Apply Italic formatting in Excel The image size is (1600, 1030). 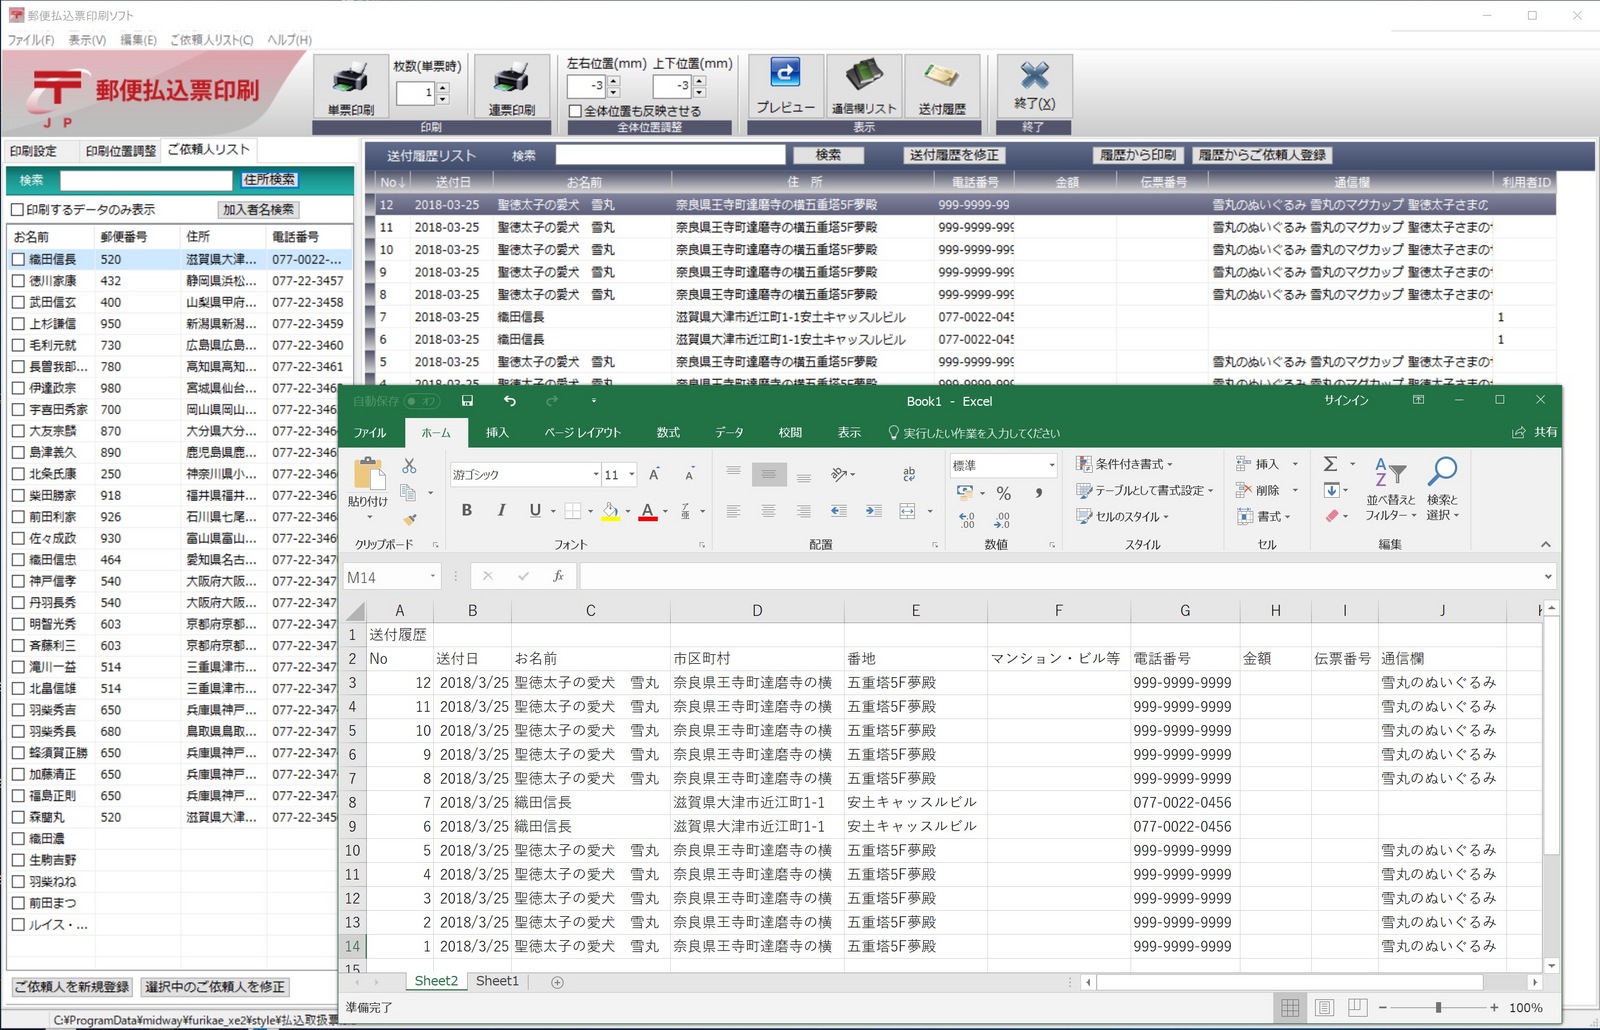(501, 510)
